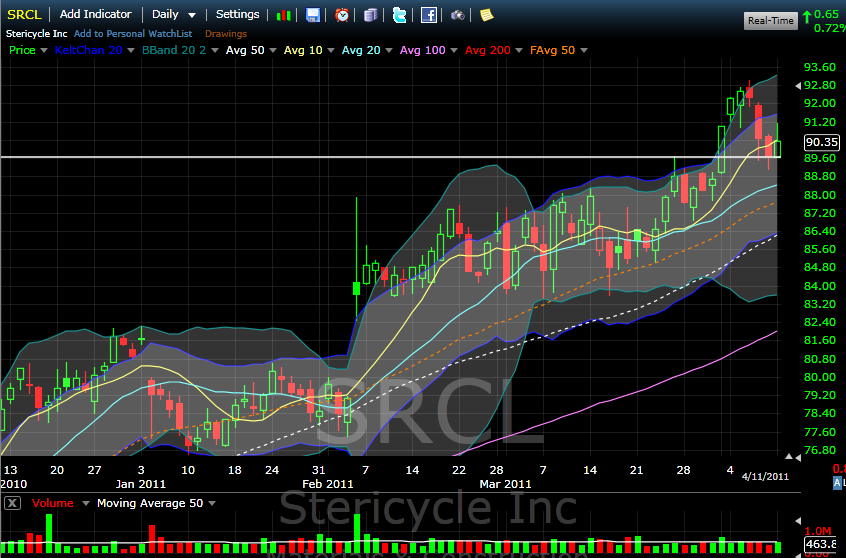Open the Avg 50 indicator dropdown
846x558 pixels.
[x=272, y=51]
